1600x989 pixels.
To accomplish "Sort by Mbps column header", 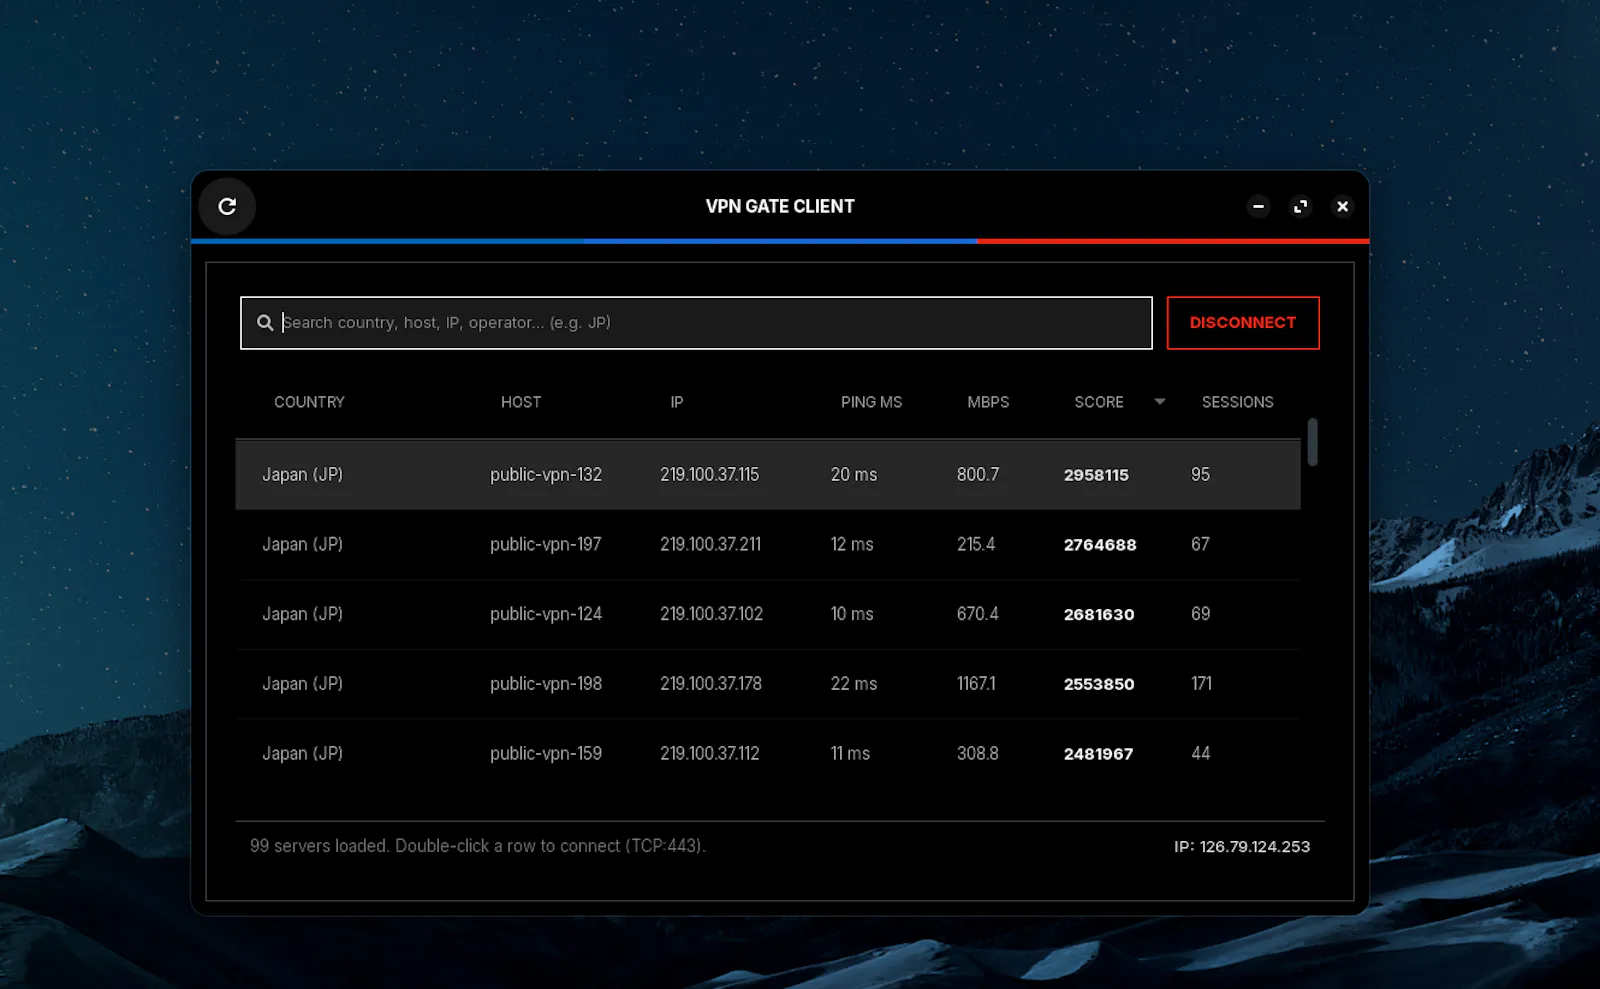I will 988,402.
